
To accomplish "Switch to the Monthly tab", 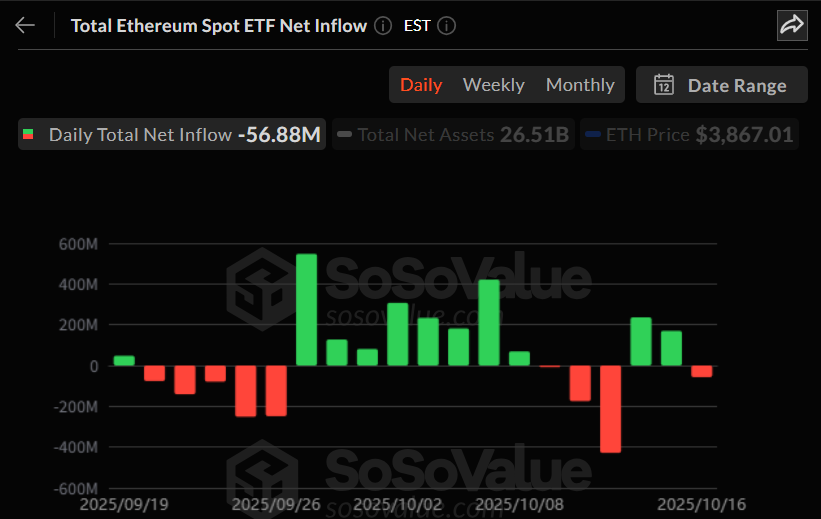I will click(x=580, y=85).
